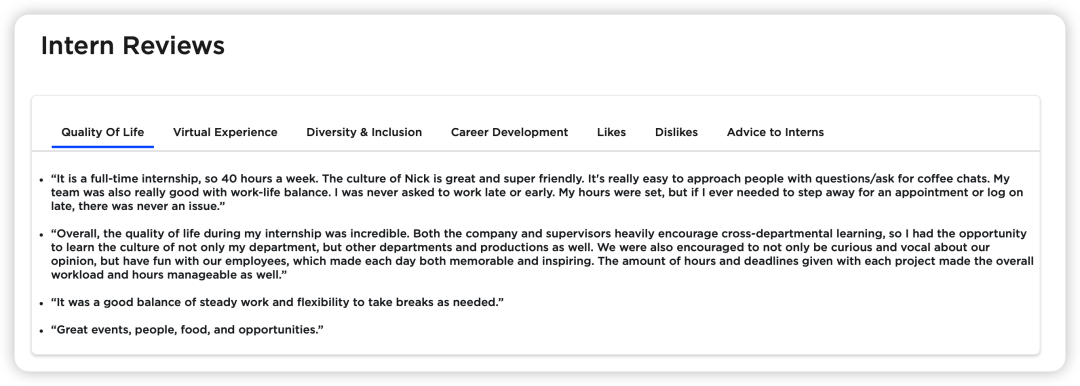Click the bullet before the "Overall" review
Screen dimensions: 1080x386
42,234
